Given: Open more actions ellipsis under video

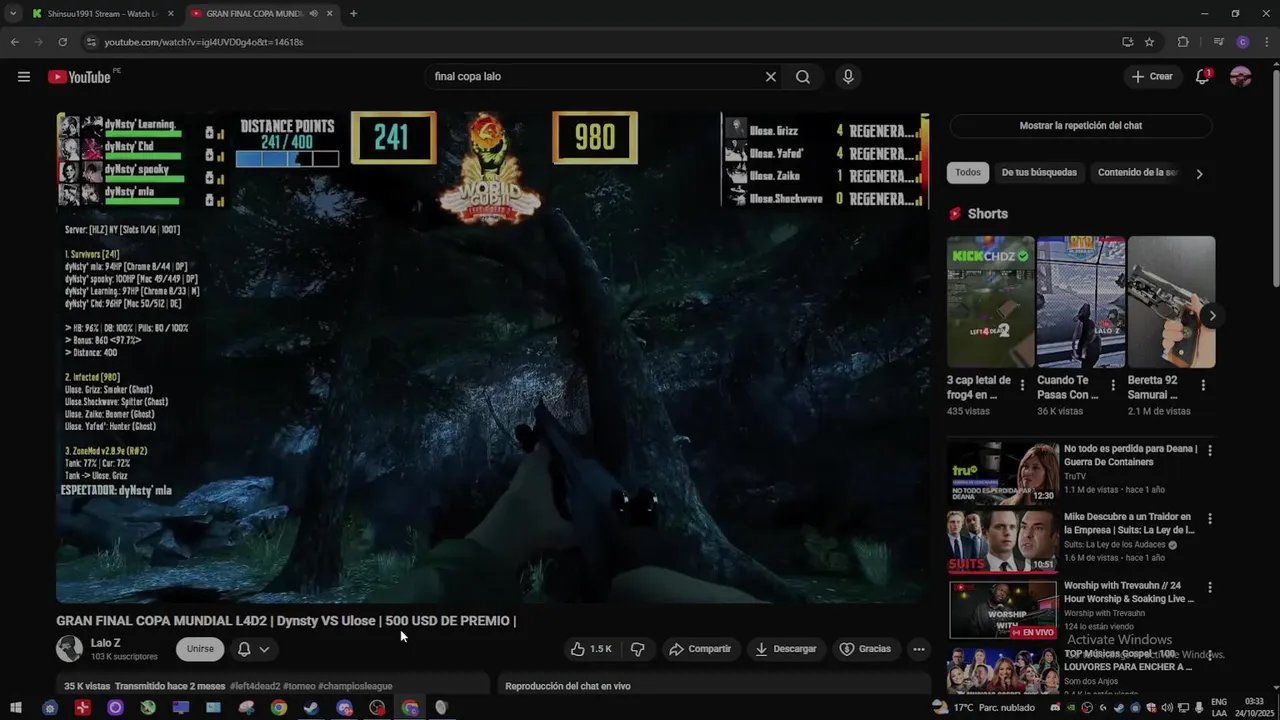Looking at the screenshot, I should click(918, 649).
